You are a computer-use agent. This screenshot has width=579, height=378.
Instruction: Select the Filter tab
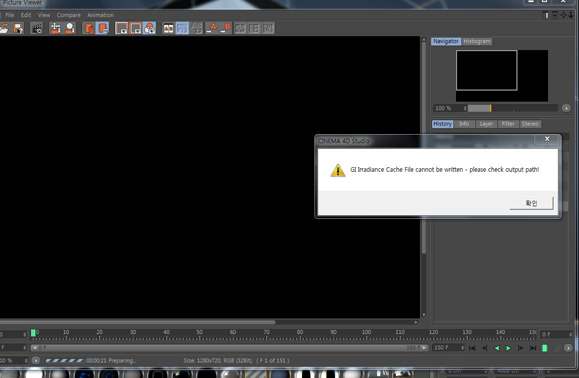pyautogui.click(x=508, y=124)
